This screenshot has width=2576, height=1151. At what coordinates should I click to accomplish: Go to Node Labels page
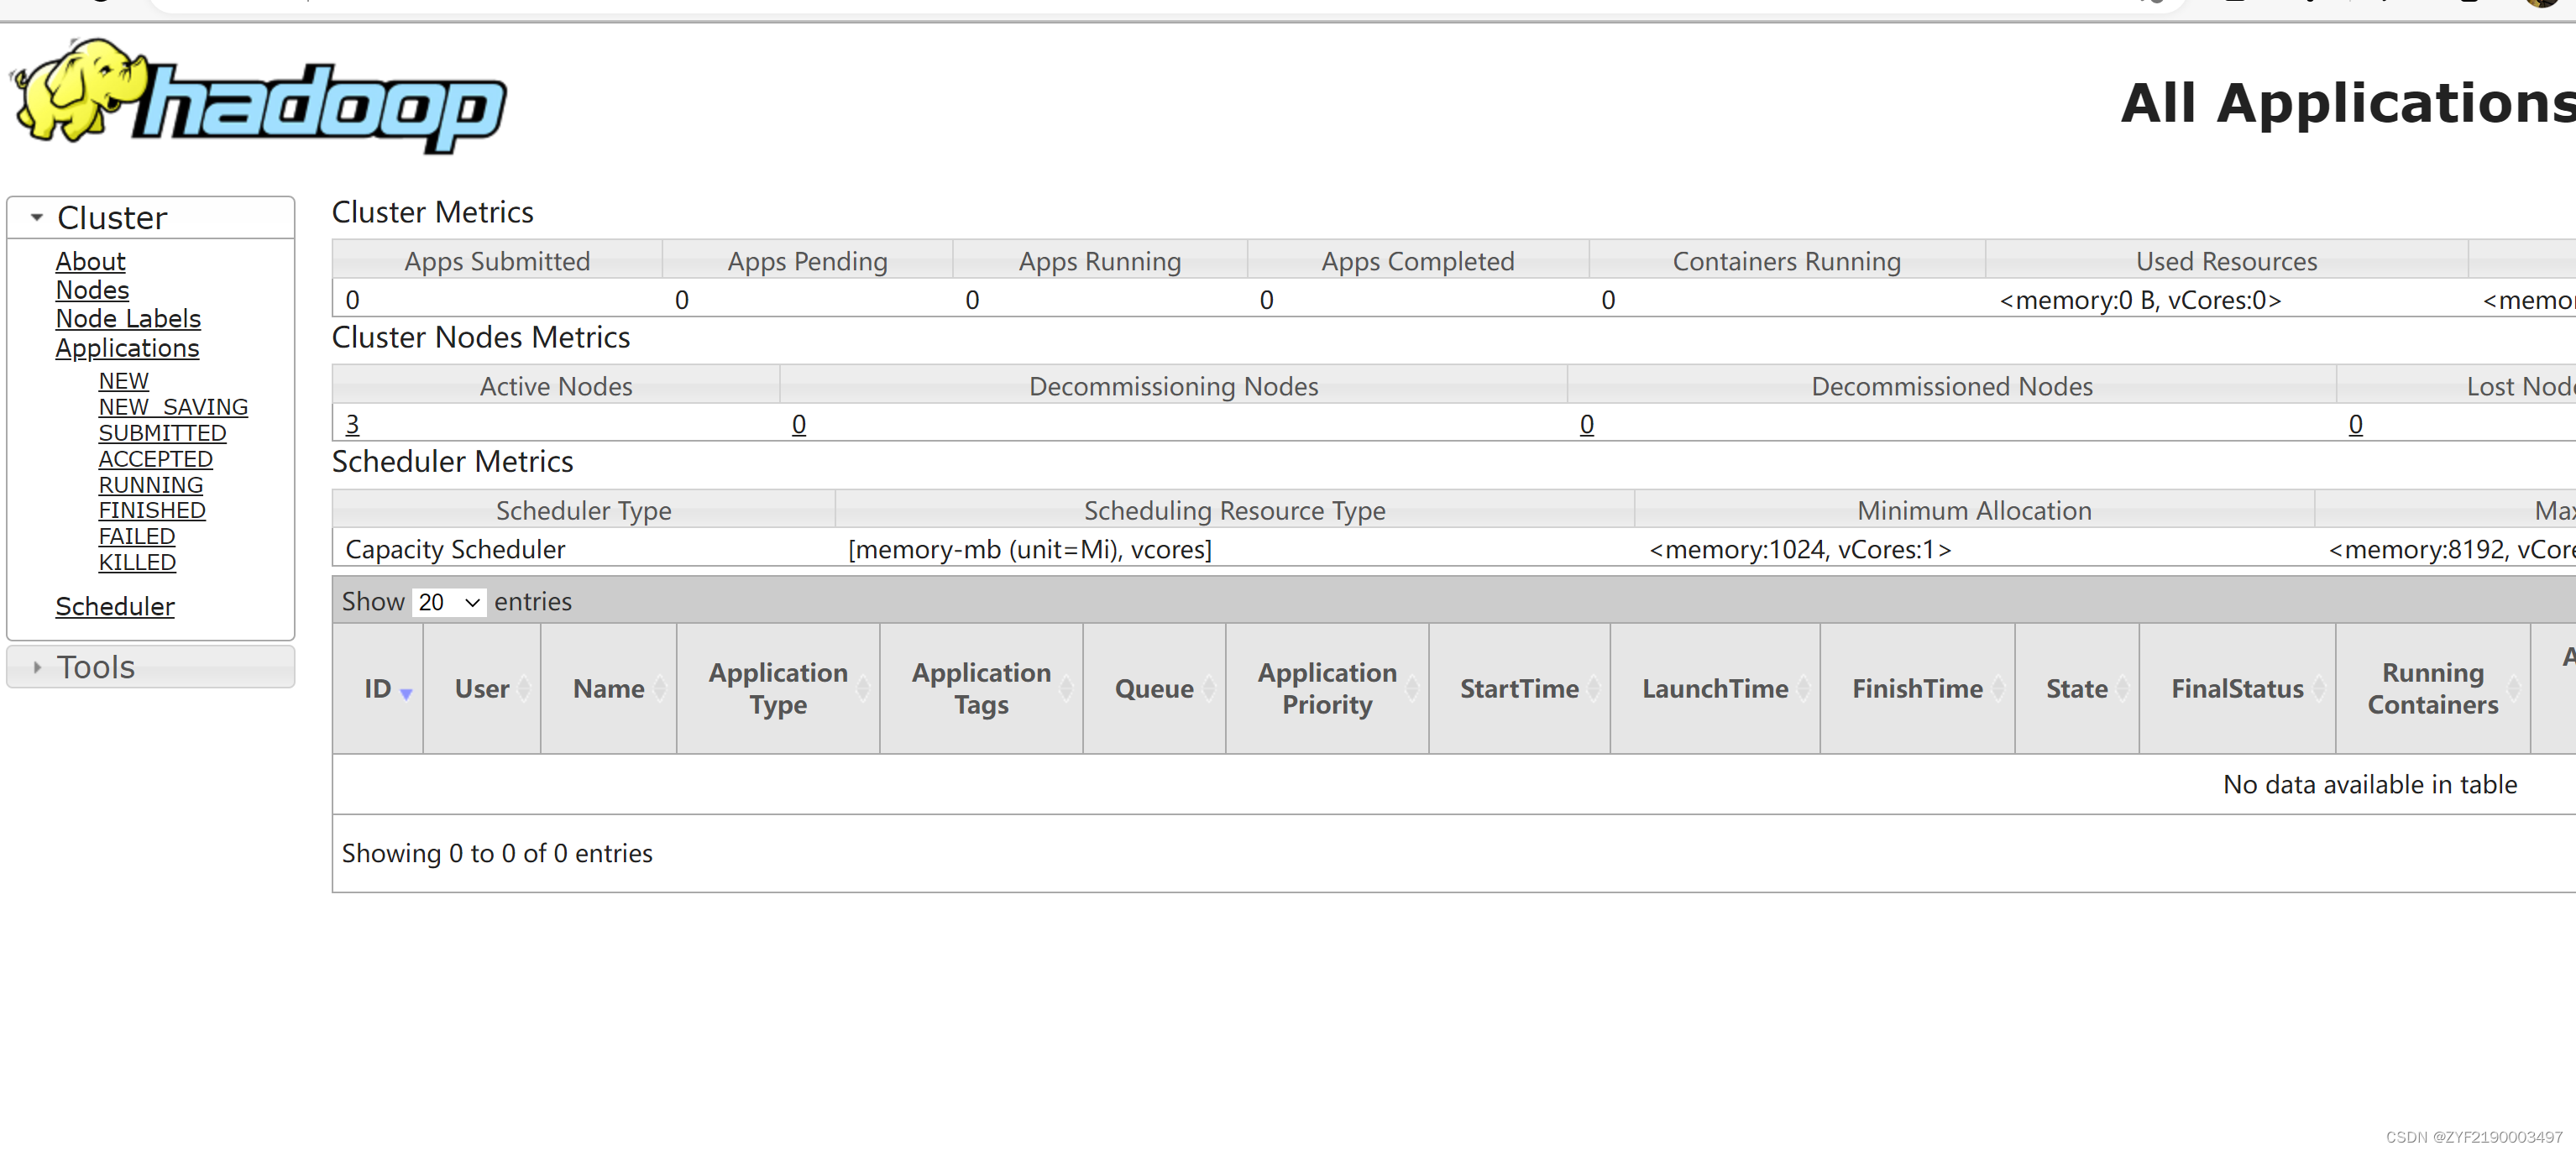pos(128,319)
